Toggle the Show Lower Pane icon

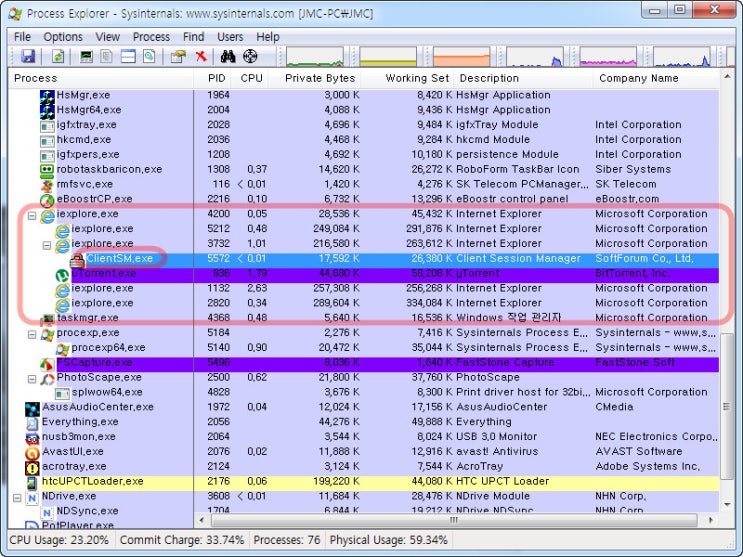(128, 57)
